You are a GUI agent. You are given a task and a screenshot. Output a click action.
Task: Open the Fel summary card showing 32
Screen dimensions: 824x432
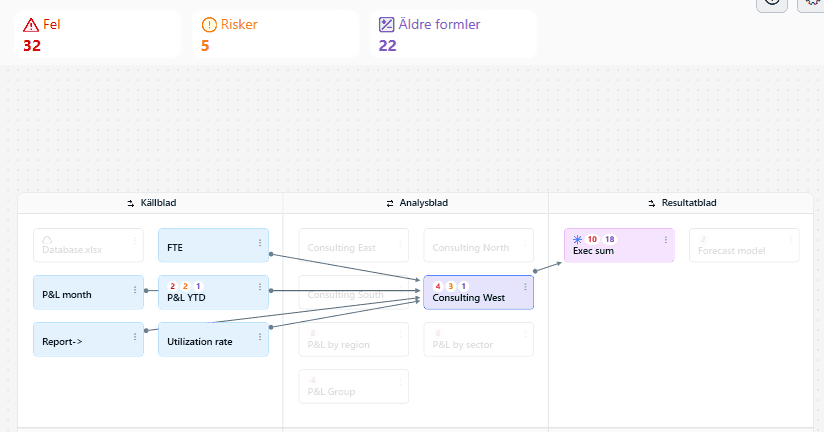[x=98, y=34]
